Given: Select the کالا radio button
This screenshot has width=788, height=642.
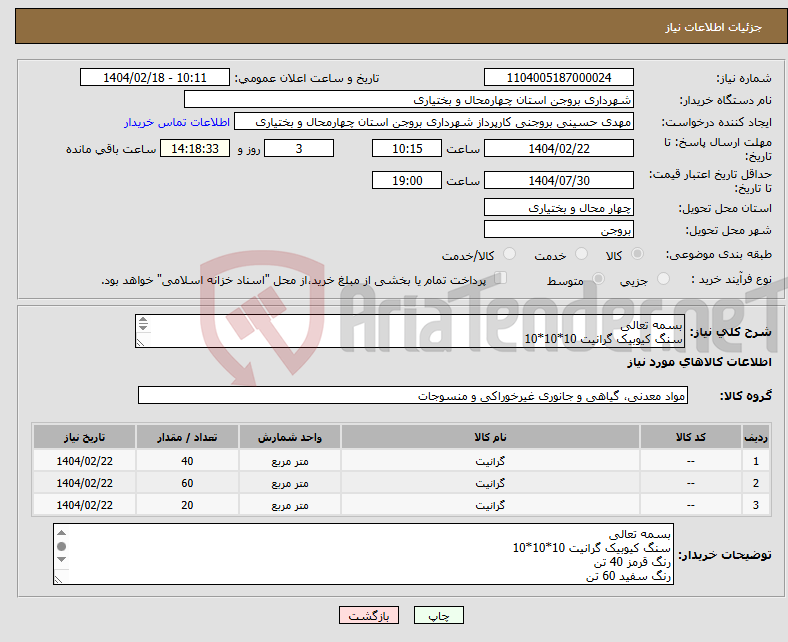Looking at the screenshot, I should tap(637, 254).
